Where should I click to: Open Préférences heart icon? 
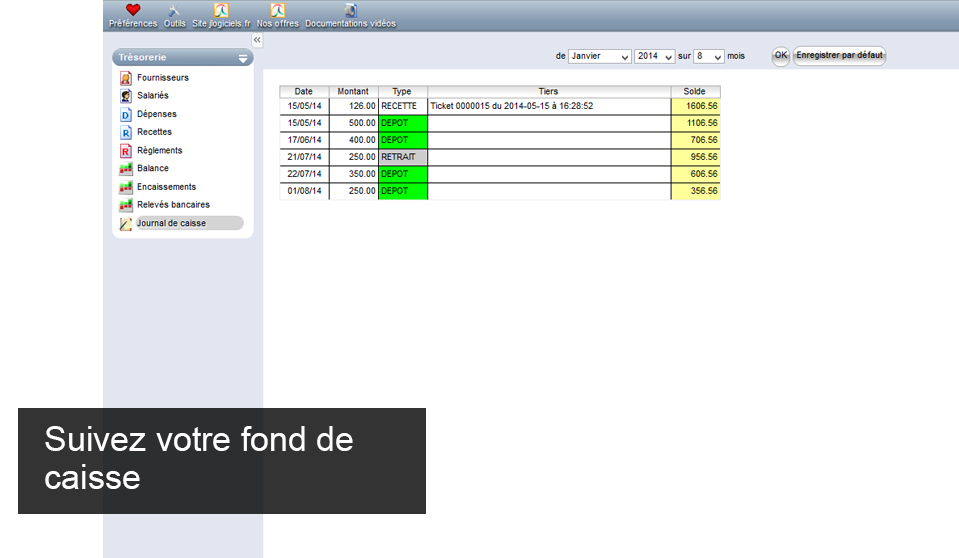(x=133, y=10)
